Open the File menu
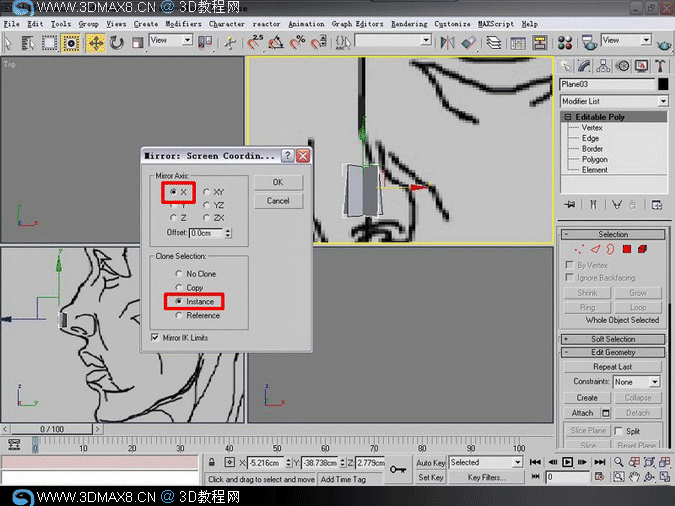Image resolution: width=675 pixels, height=506 pixels. [11, 24]
